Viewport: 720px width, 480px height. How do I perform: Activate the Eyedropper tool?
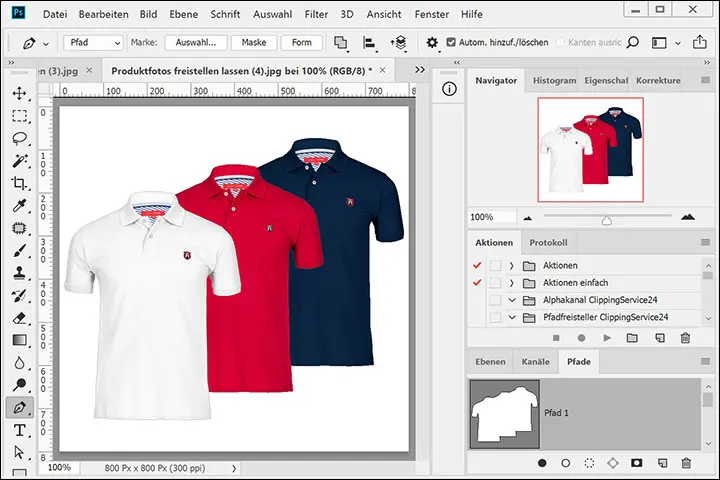(19, 206)
